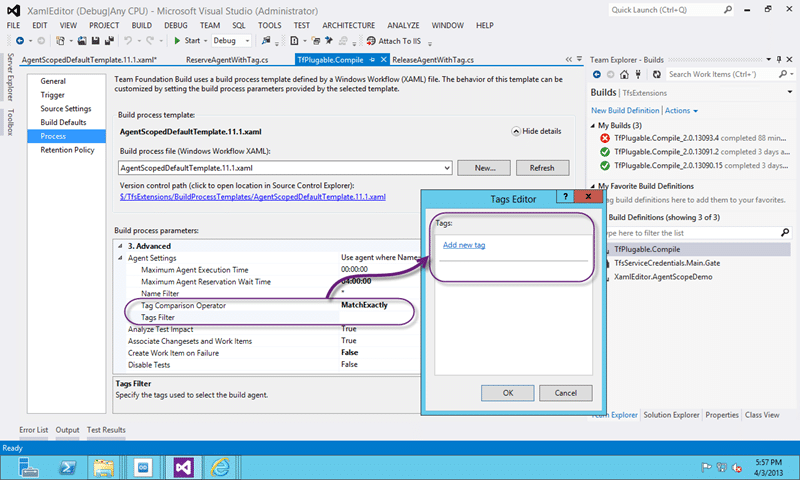The width and height of the screenshot is (800, 480).
Task: Open Team Explorer window position dropdown
Action: pyautogui.click(x=768, y=60)
